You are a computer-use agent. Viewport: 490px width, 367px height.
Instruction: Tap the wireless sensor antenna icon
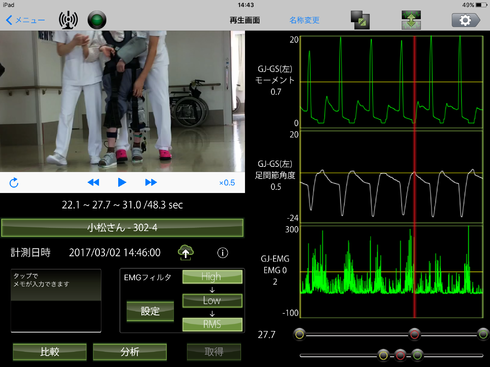point(68,20)
